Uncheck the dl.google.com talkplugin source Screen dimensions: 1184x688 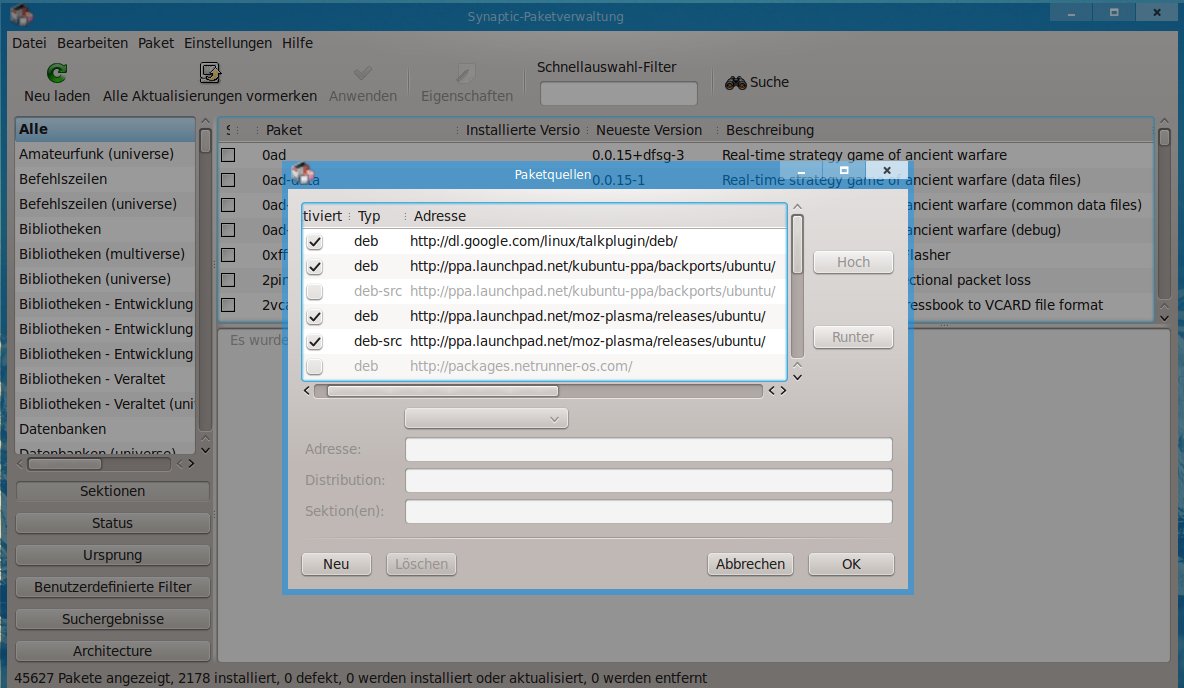coord(315,242)
